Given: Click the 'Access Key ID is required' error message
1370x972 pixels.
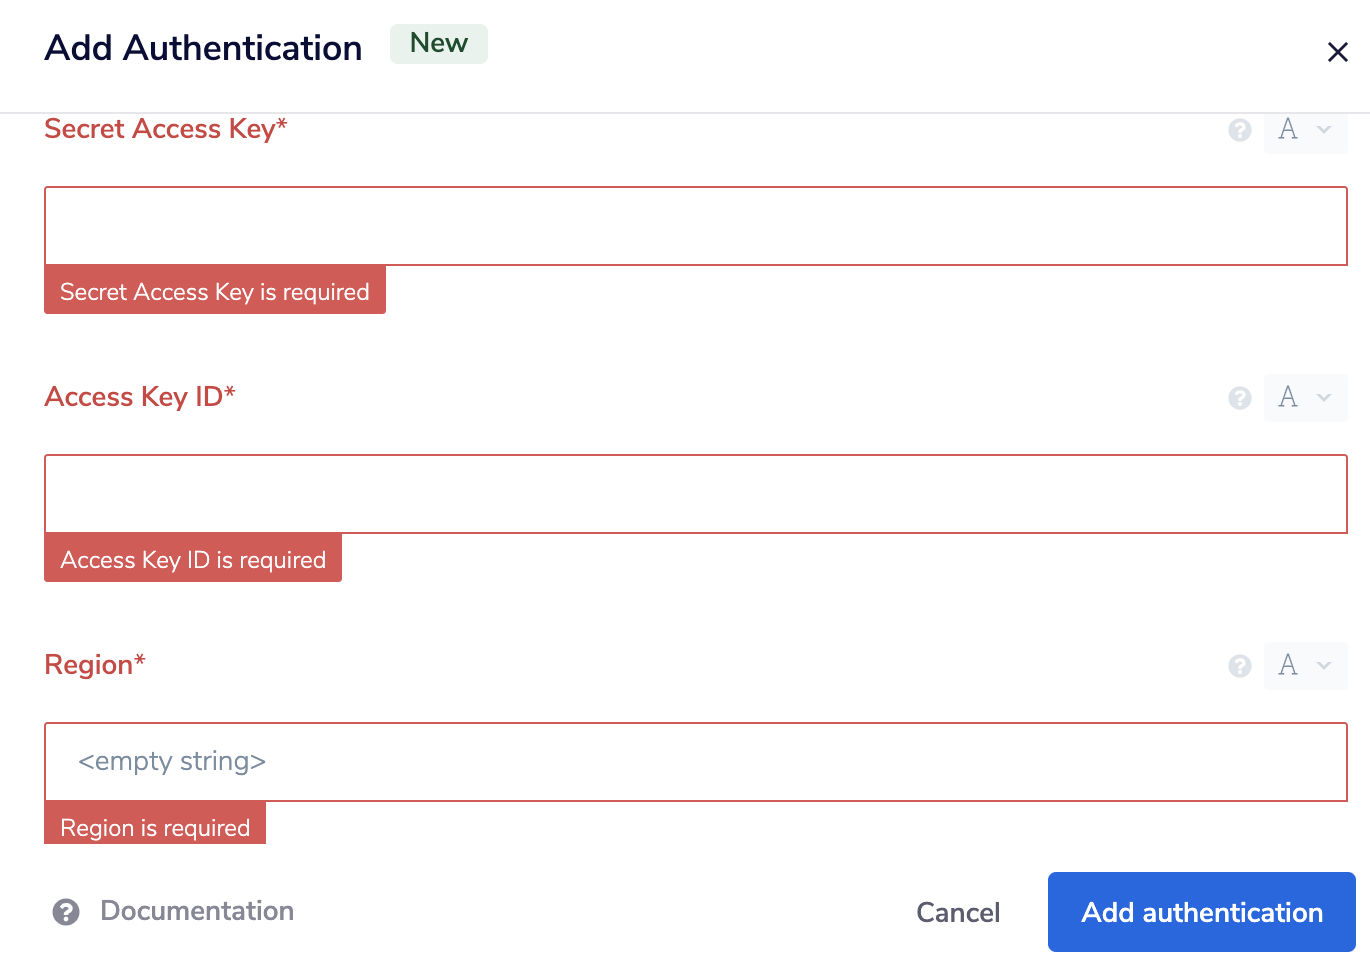Looking at the screenshot, I should click(x=193, y=559).
